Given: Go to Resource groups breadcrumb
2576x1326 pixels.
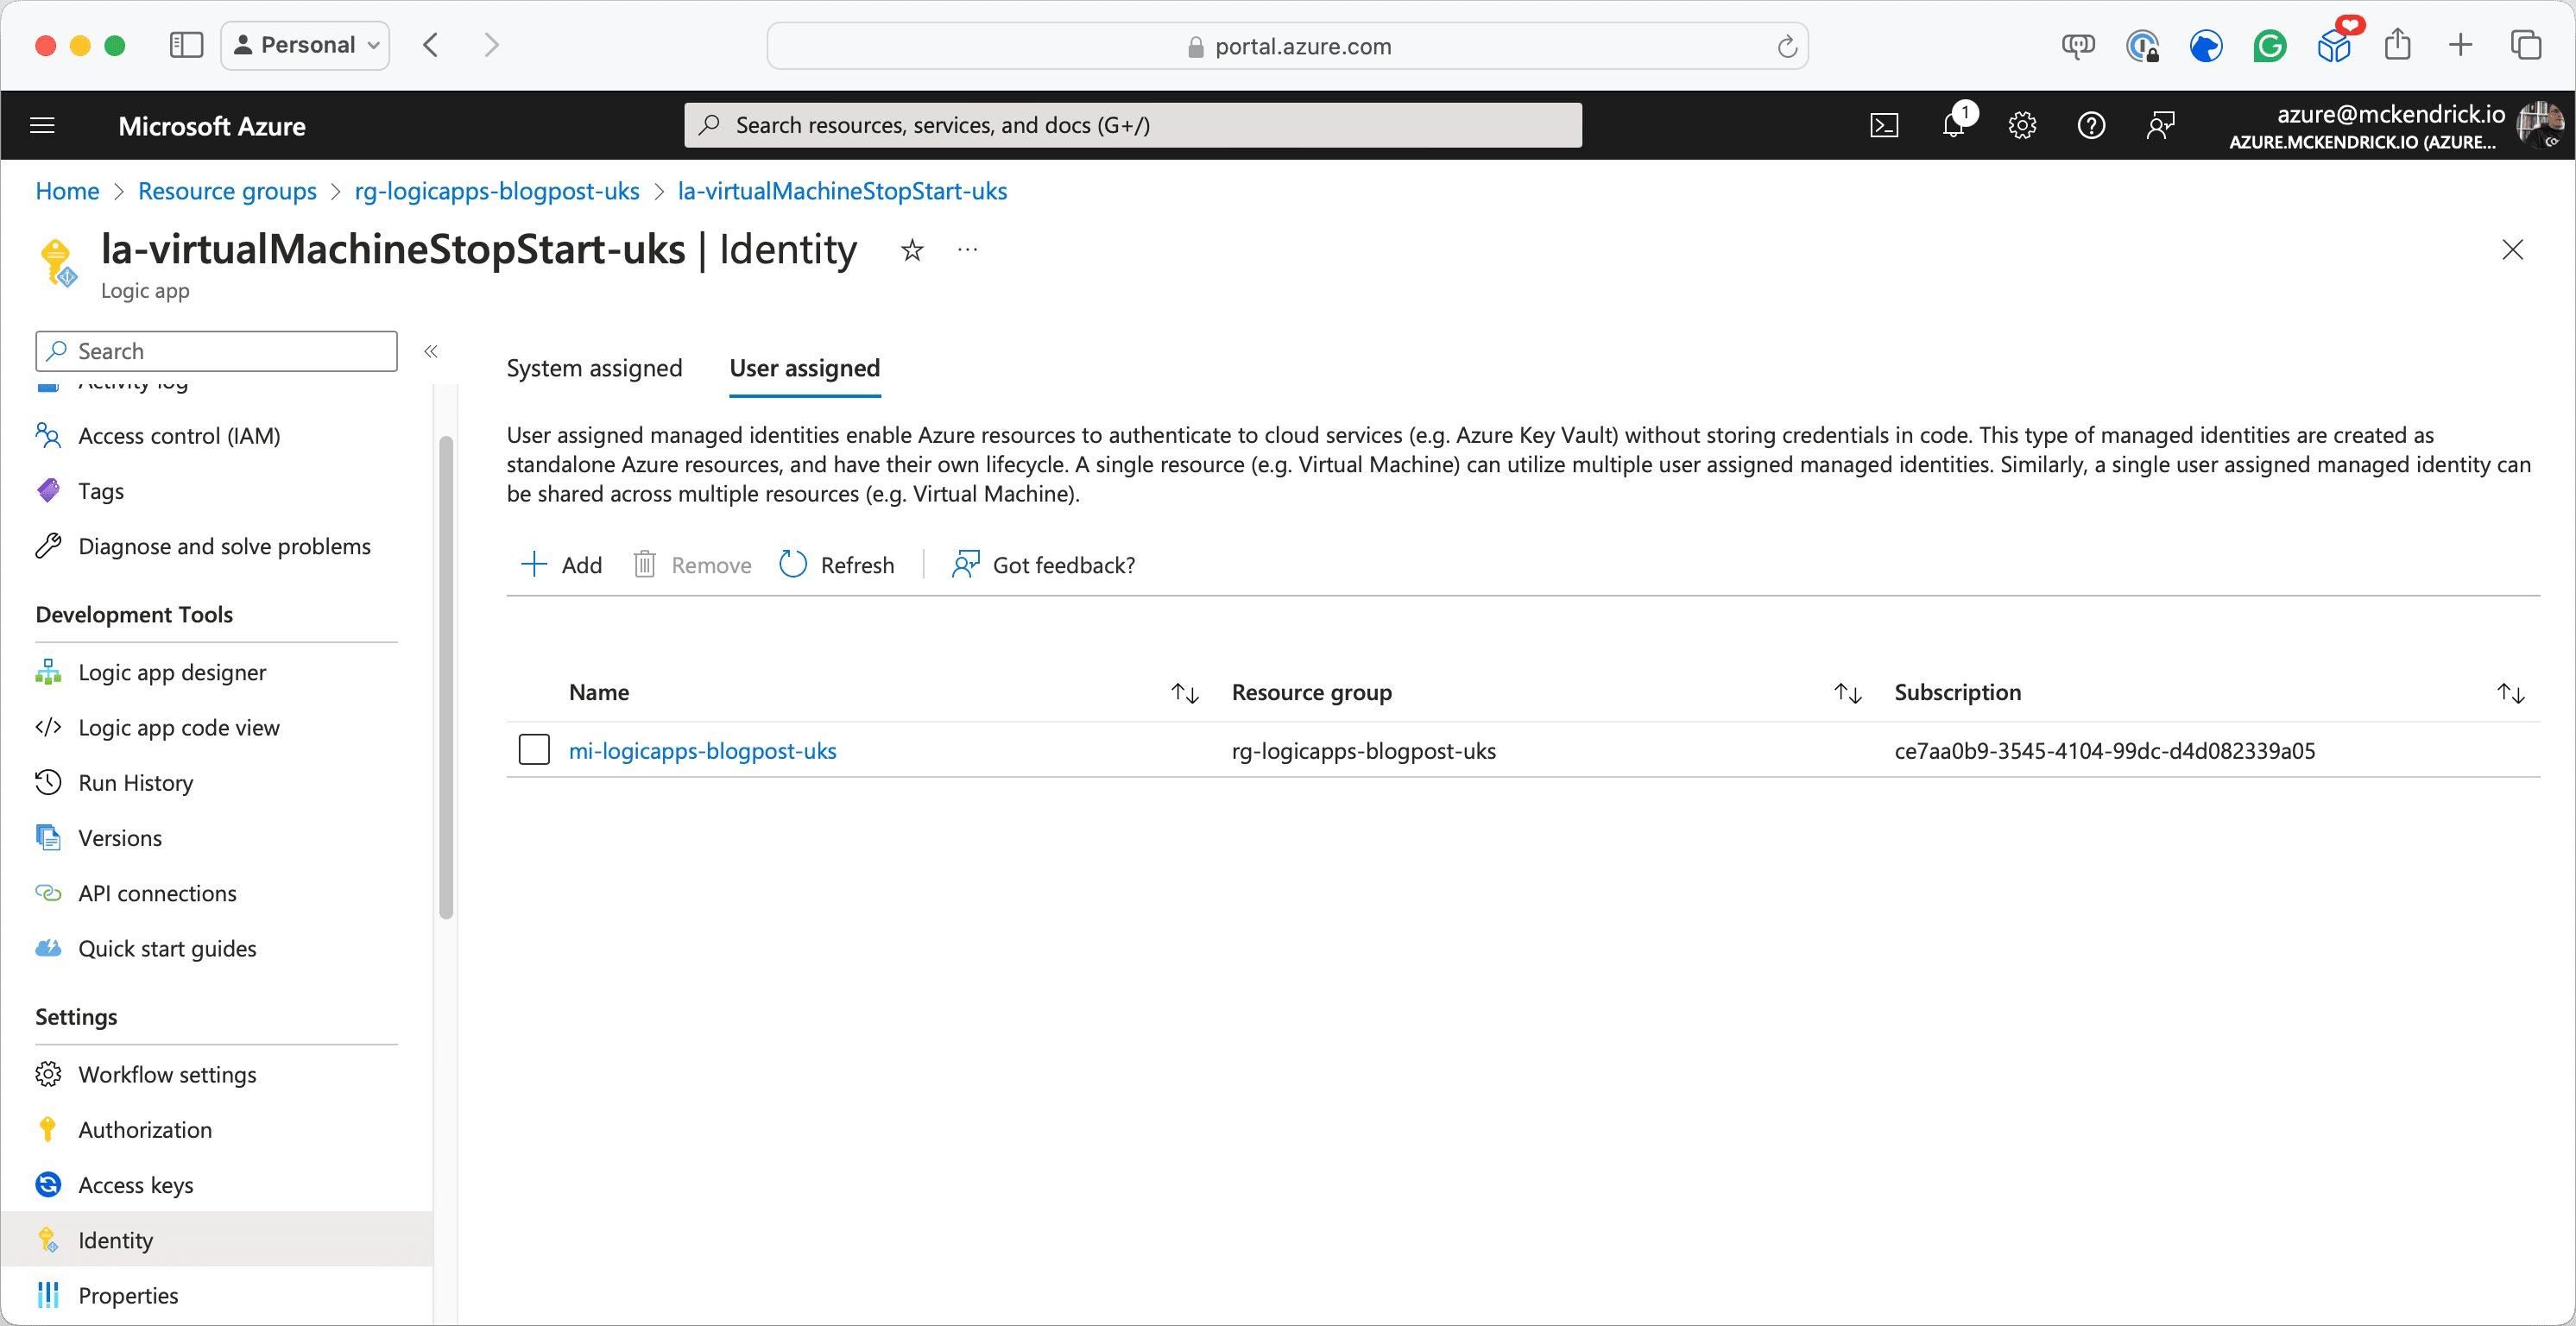Looking at the screenshot, I should point(227,191).
